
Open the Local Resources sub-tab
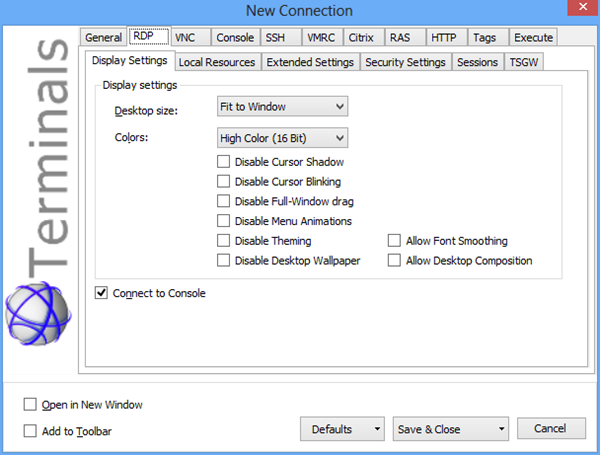(217, 62)
